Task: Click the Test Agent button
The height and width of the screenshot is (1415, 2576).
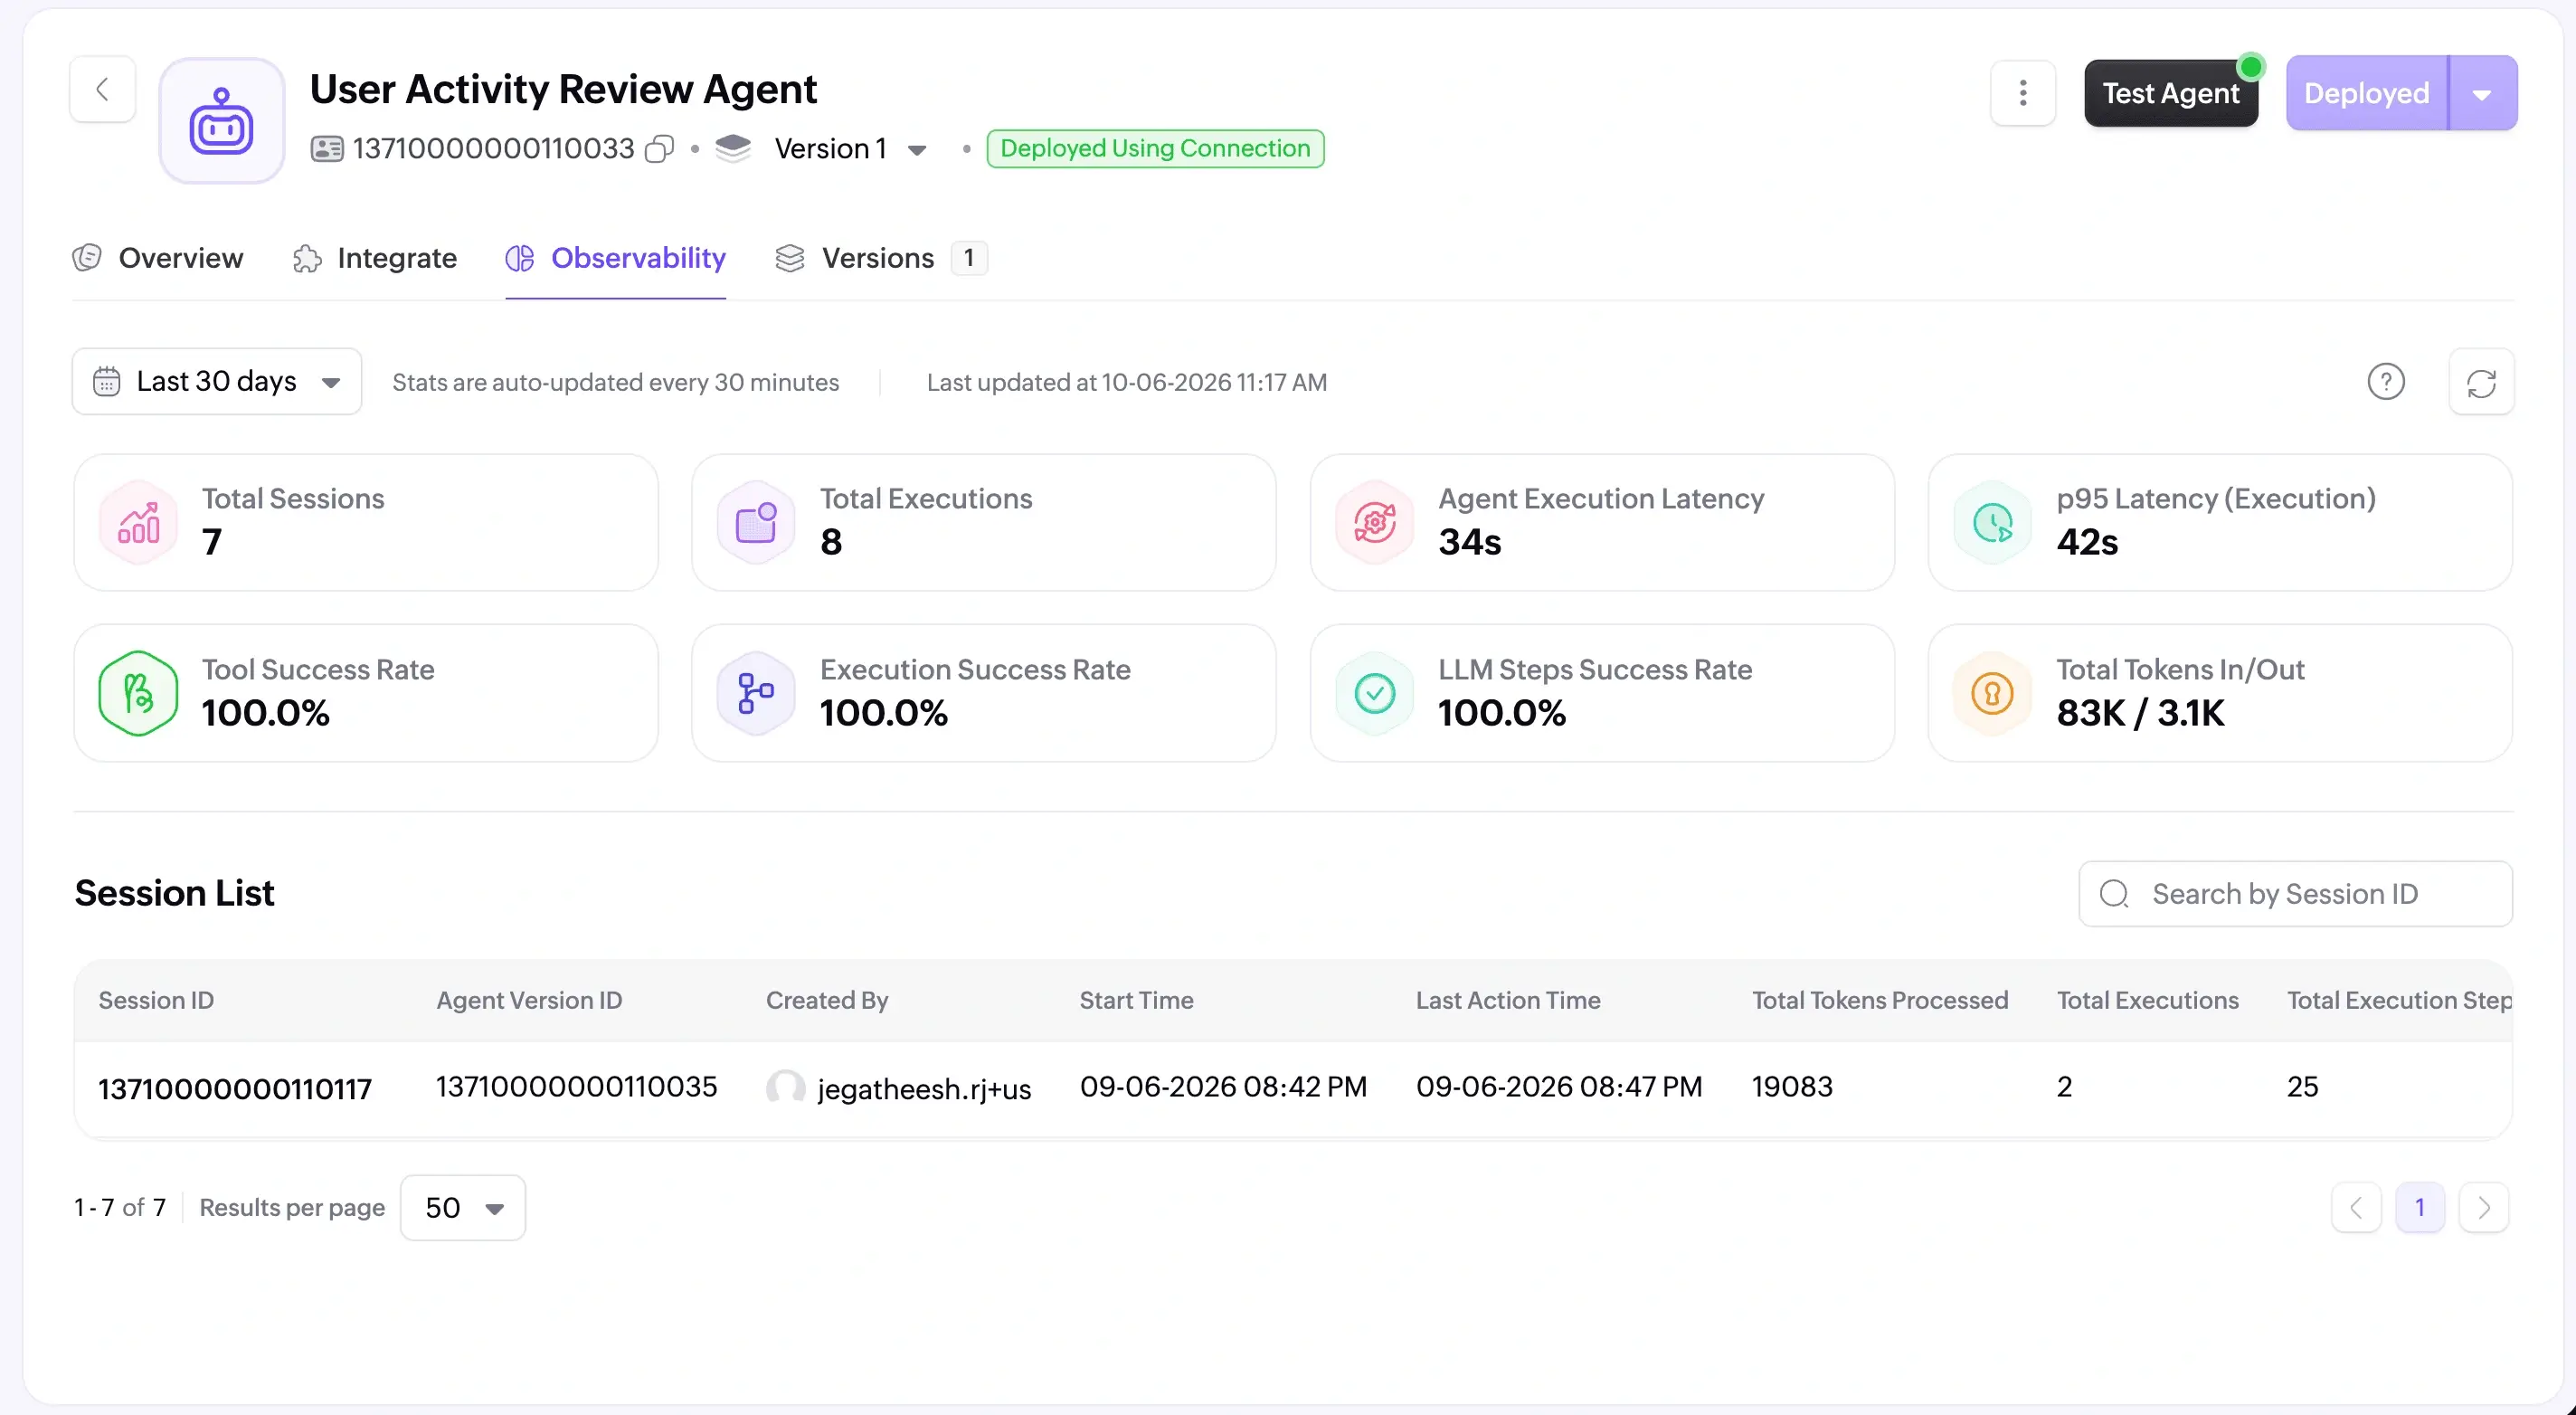Action: (x=2171, y=94)
